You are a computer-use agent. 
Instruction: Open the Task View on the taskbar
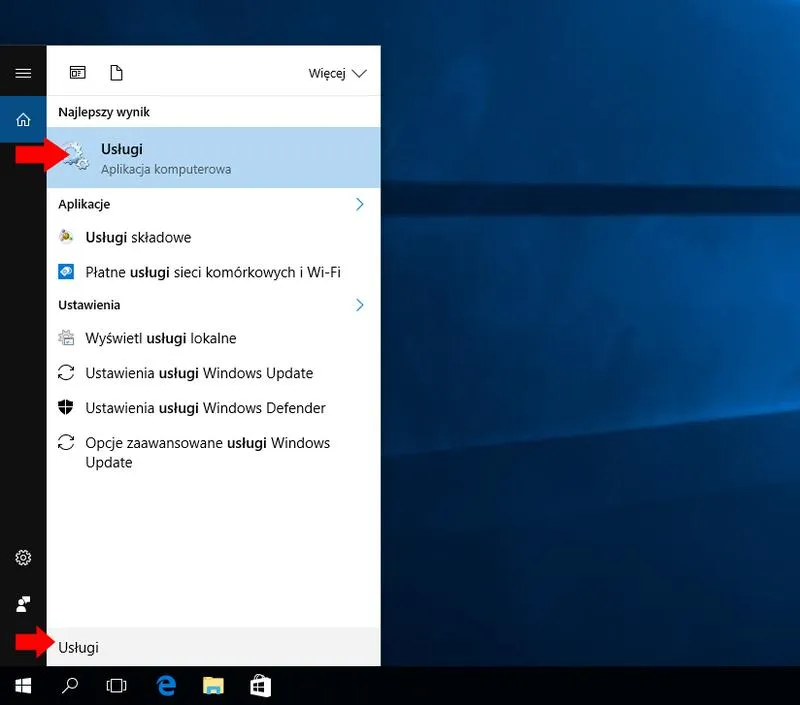point(116,686)
